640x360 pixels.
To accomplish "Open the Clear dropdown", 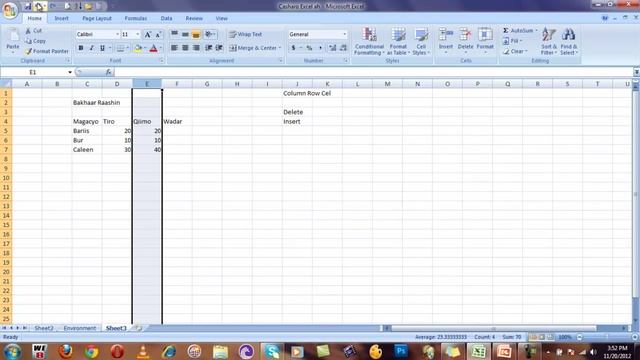I will point(516,51).
